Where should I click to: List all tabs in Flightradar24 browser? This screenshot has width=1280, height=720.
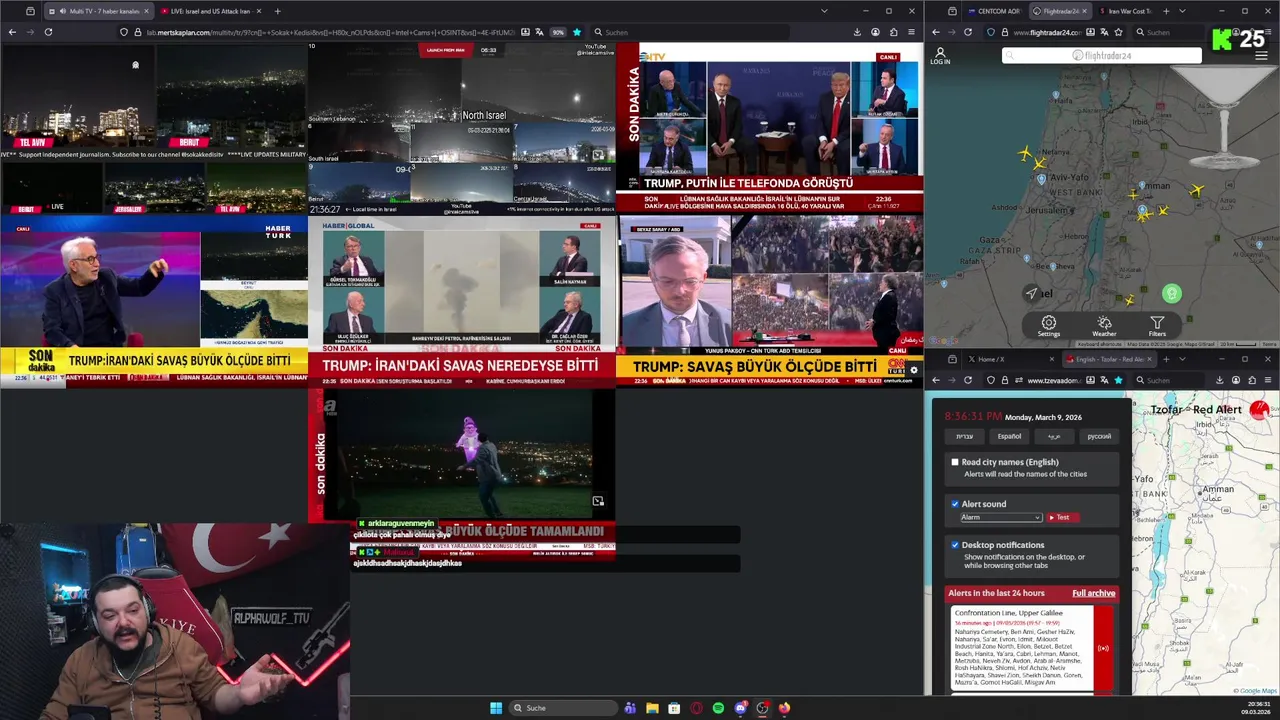[1182, 11]
